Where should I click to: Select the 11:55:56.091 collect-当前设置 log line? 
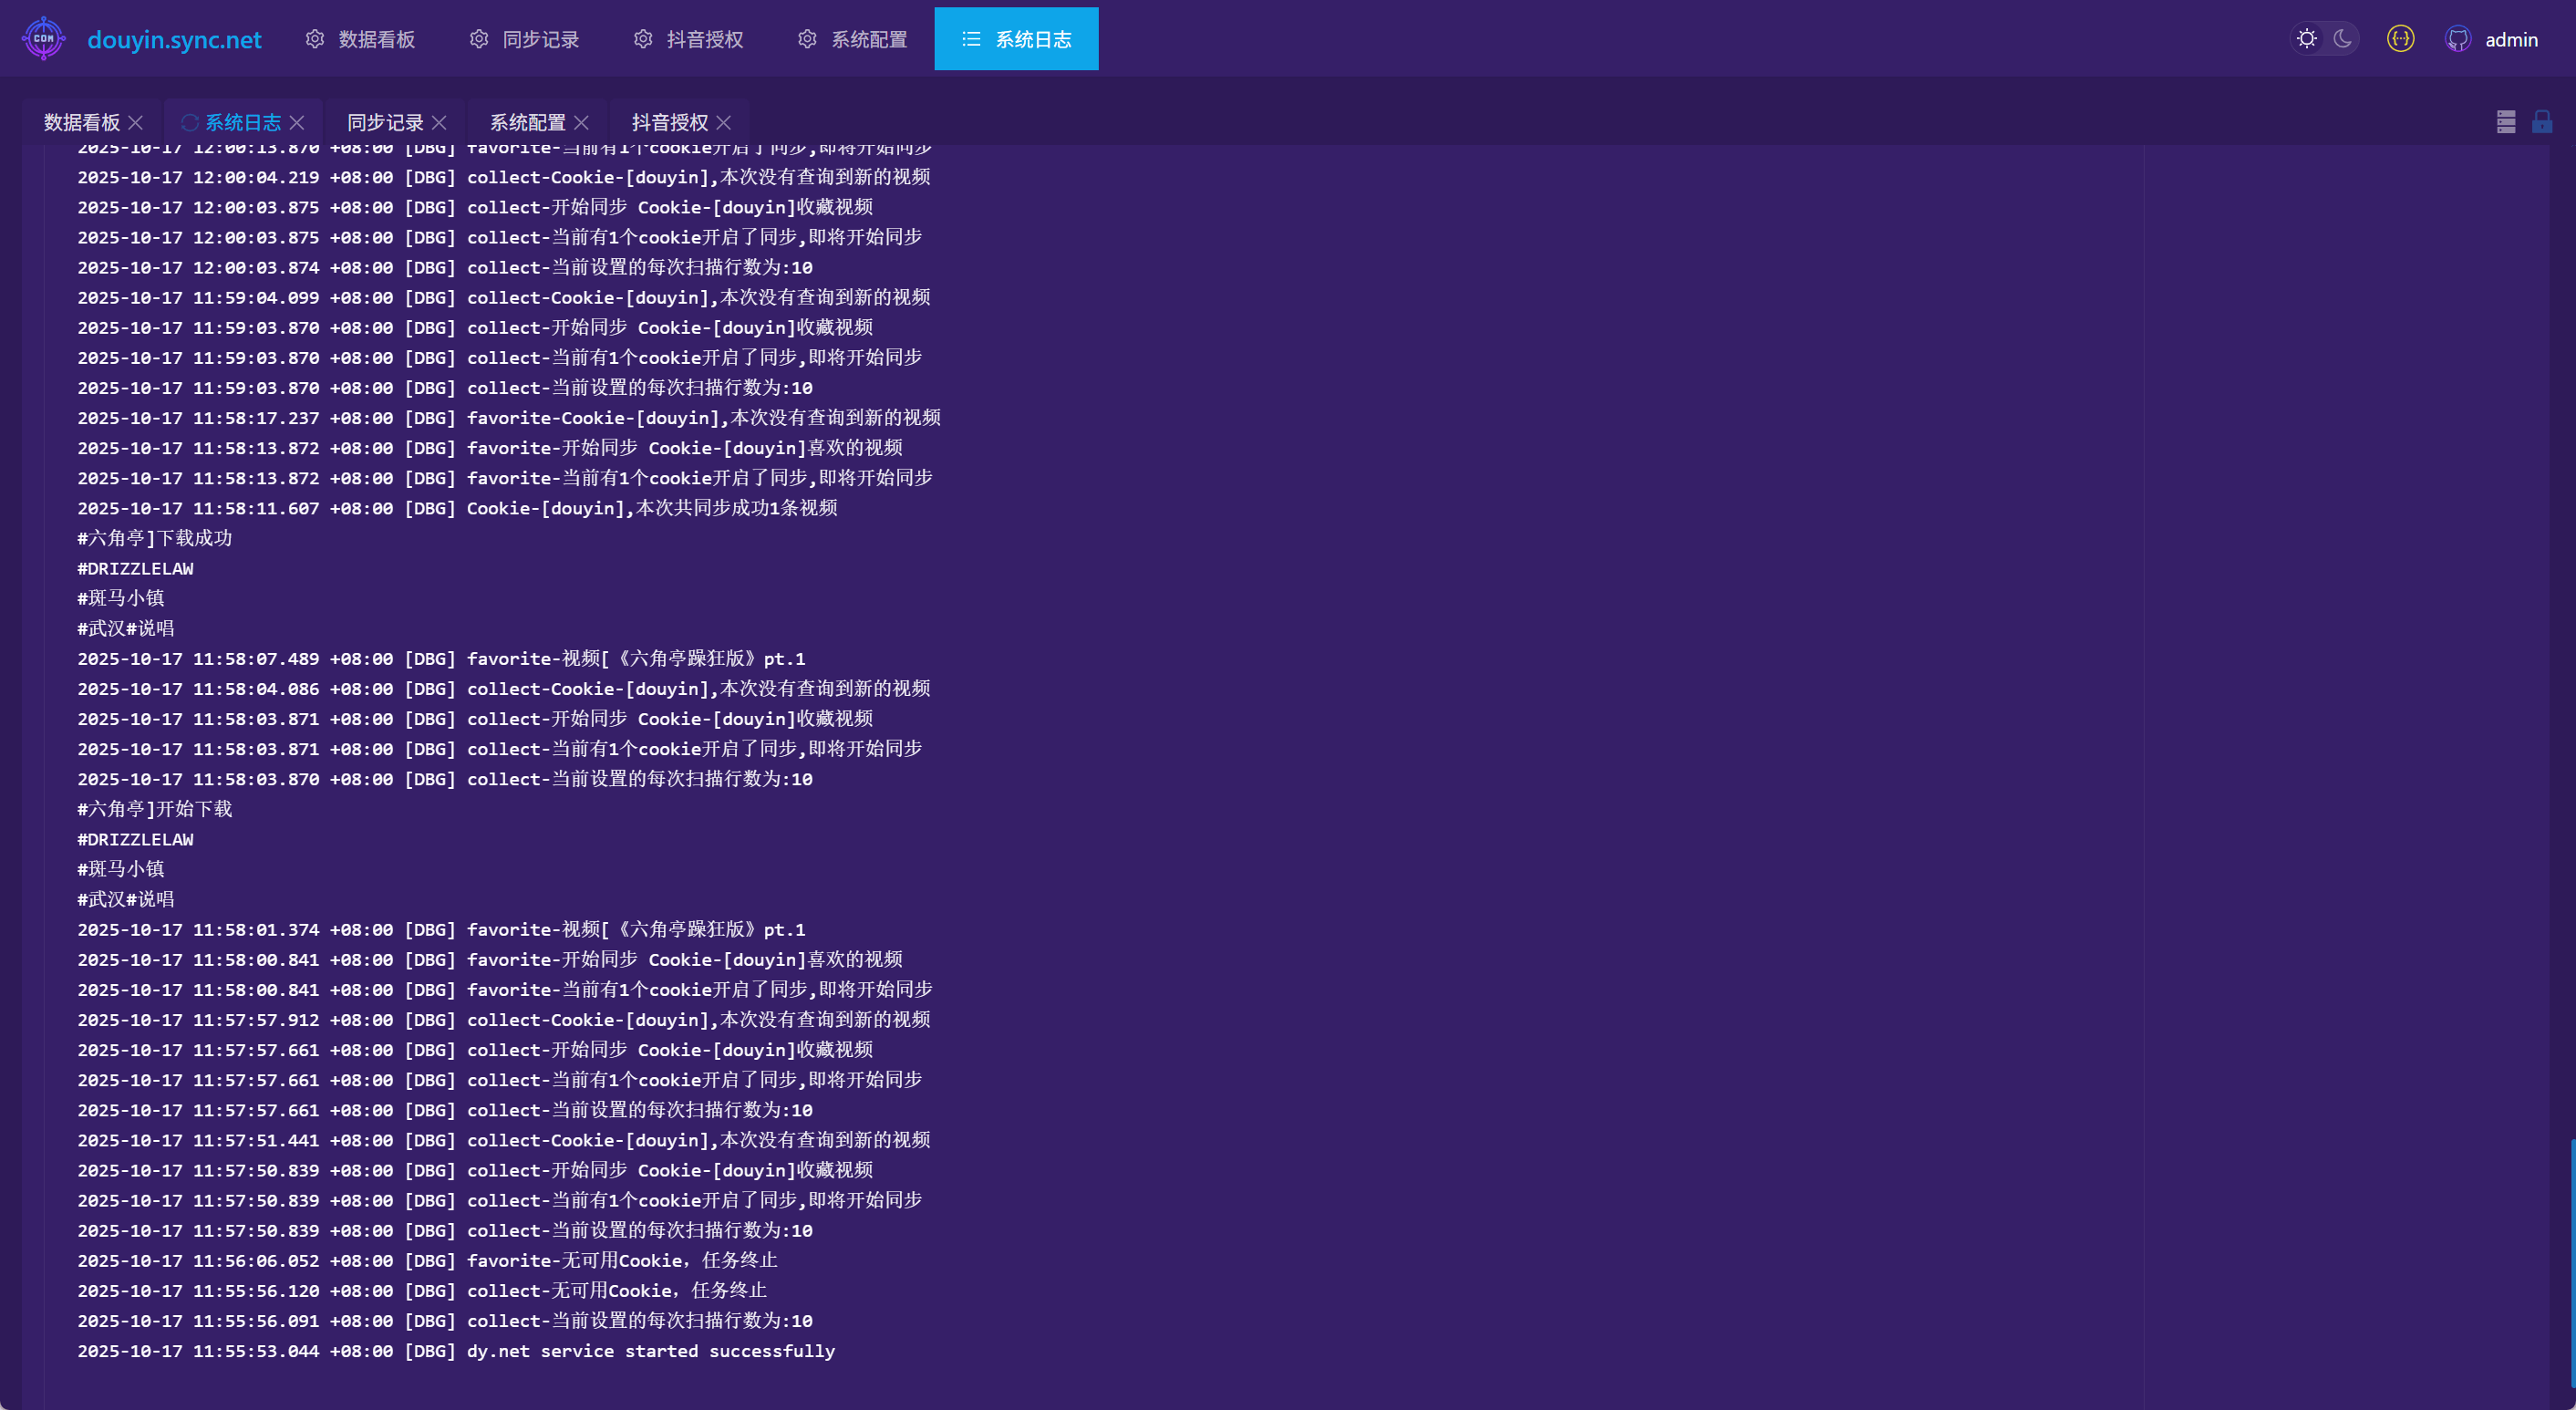445,1321
